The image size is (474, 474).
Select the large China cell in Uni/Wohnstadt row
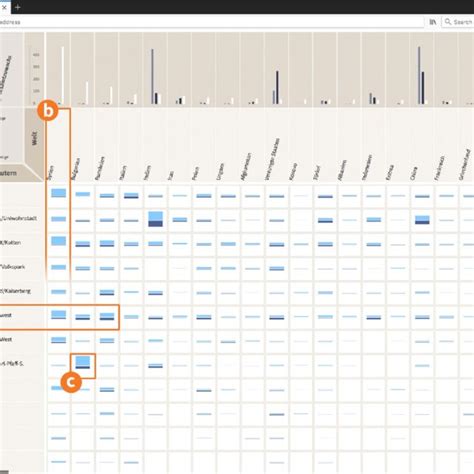point(422,220)
